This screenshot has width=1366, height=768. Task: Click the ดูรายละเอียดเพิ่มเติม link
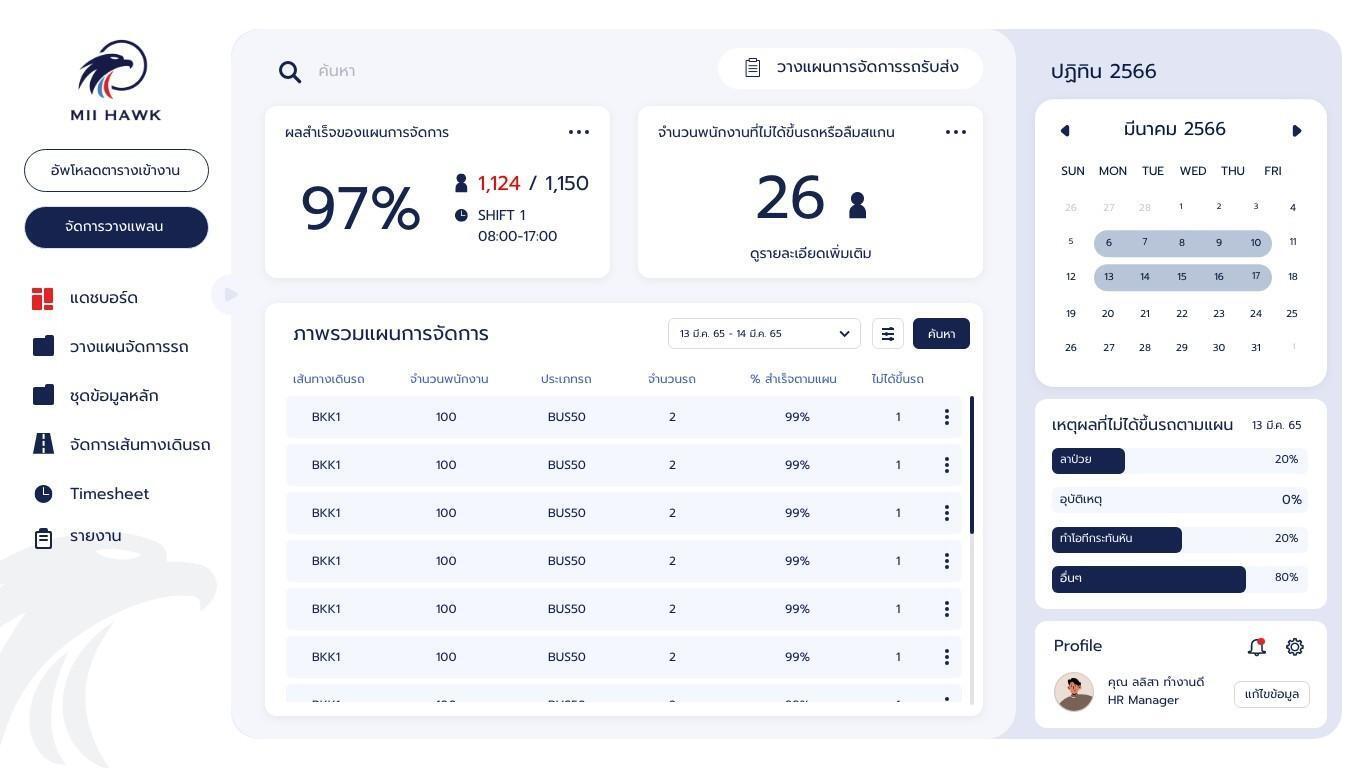click(810, 254)
